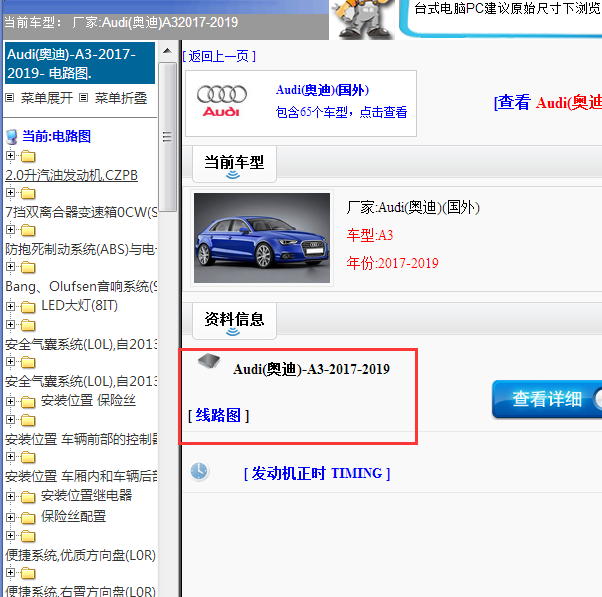The height and width of the screenshot is (597, 602).
Task: Expand the 2.0升汽油发动机,CZPB node
Action: click(10, 156)
